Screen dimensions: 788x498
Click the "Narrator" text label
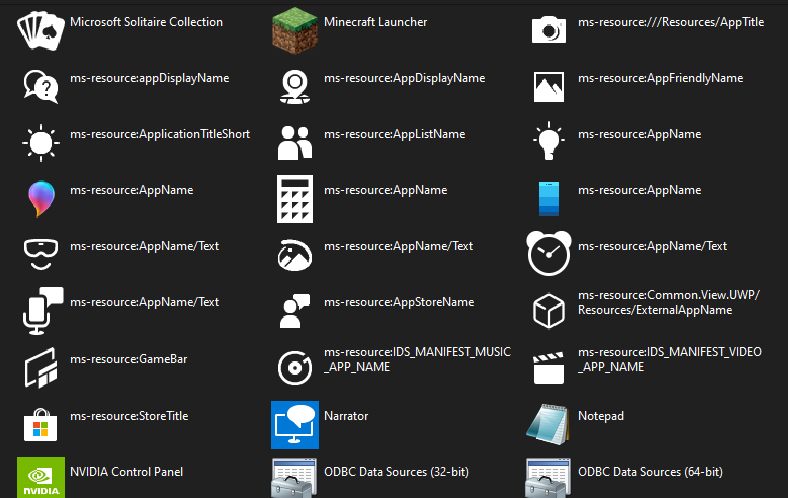coord(346,416)
